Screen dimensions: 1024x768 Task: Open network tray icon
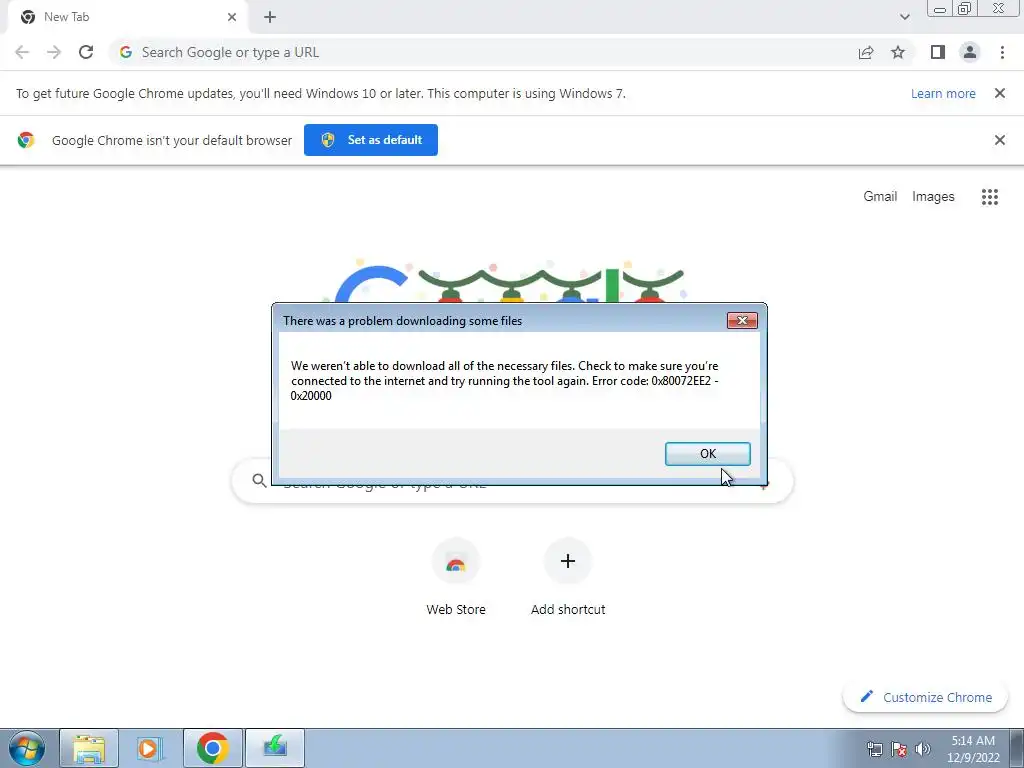(874, 749)
